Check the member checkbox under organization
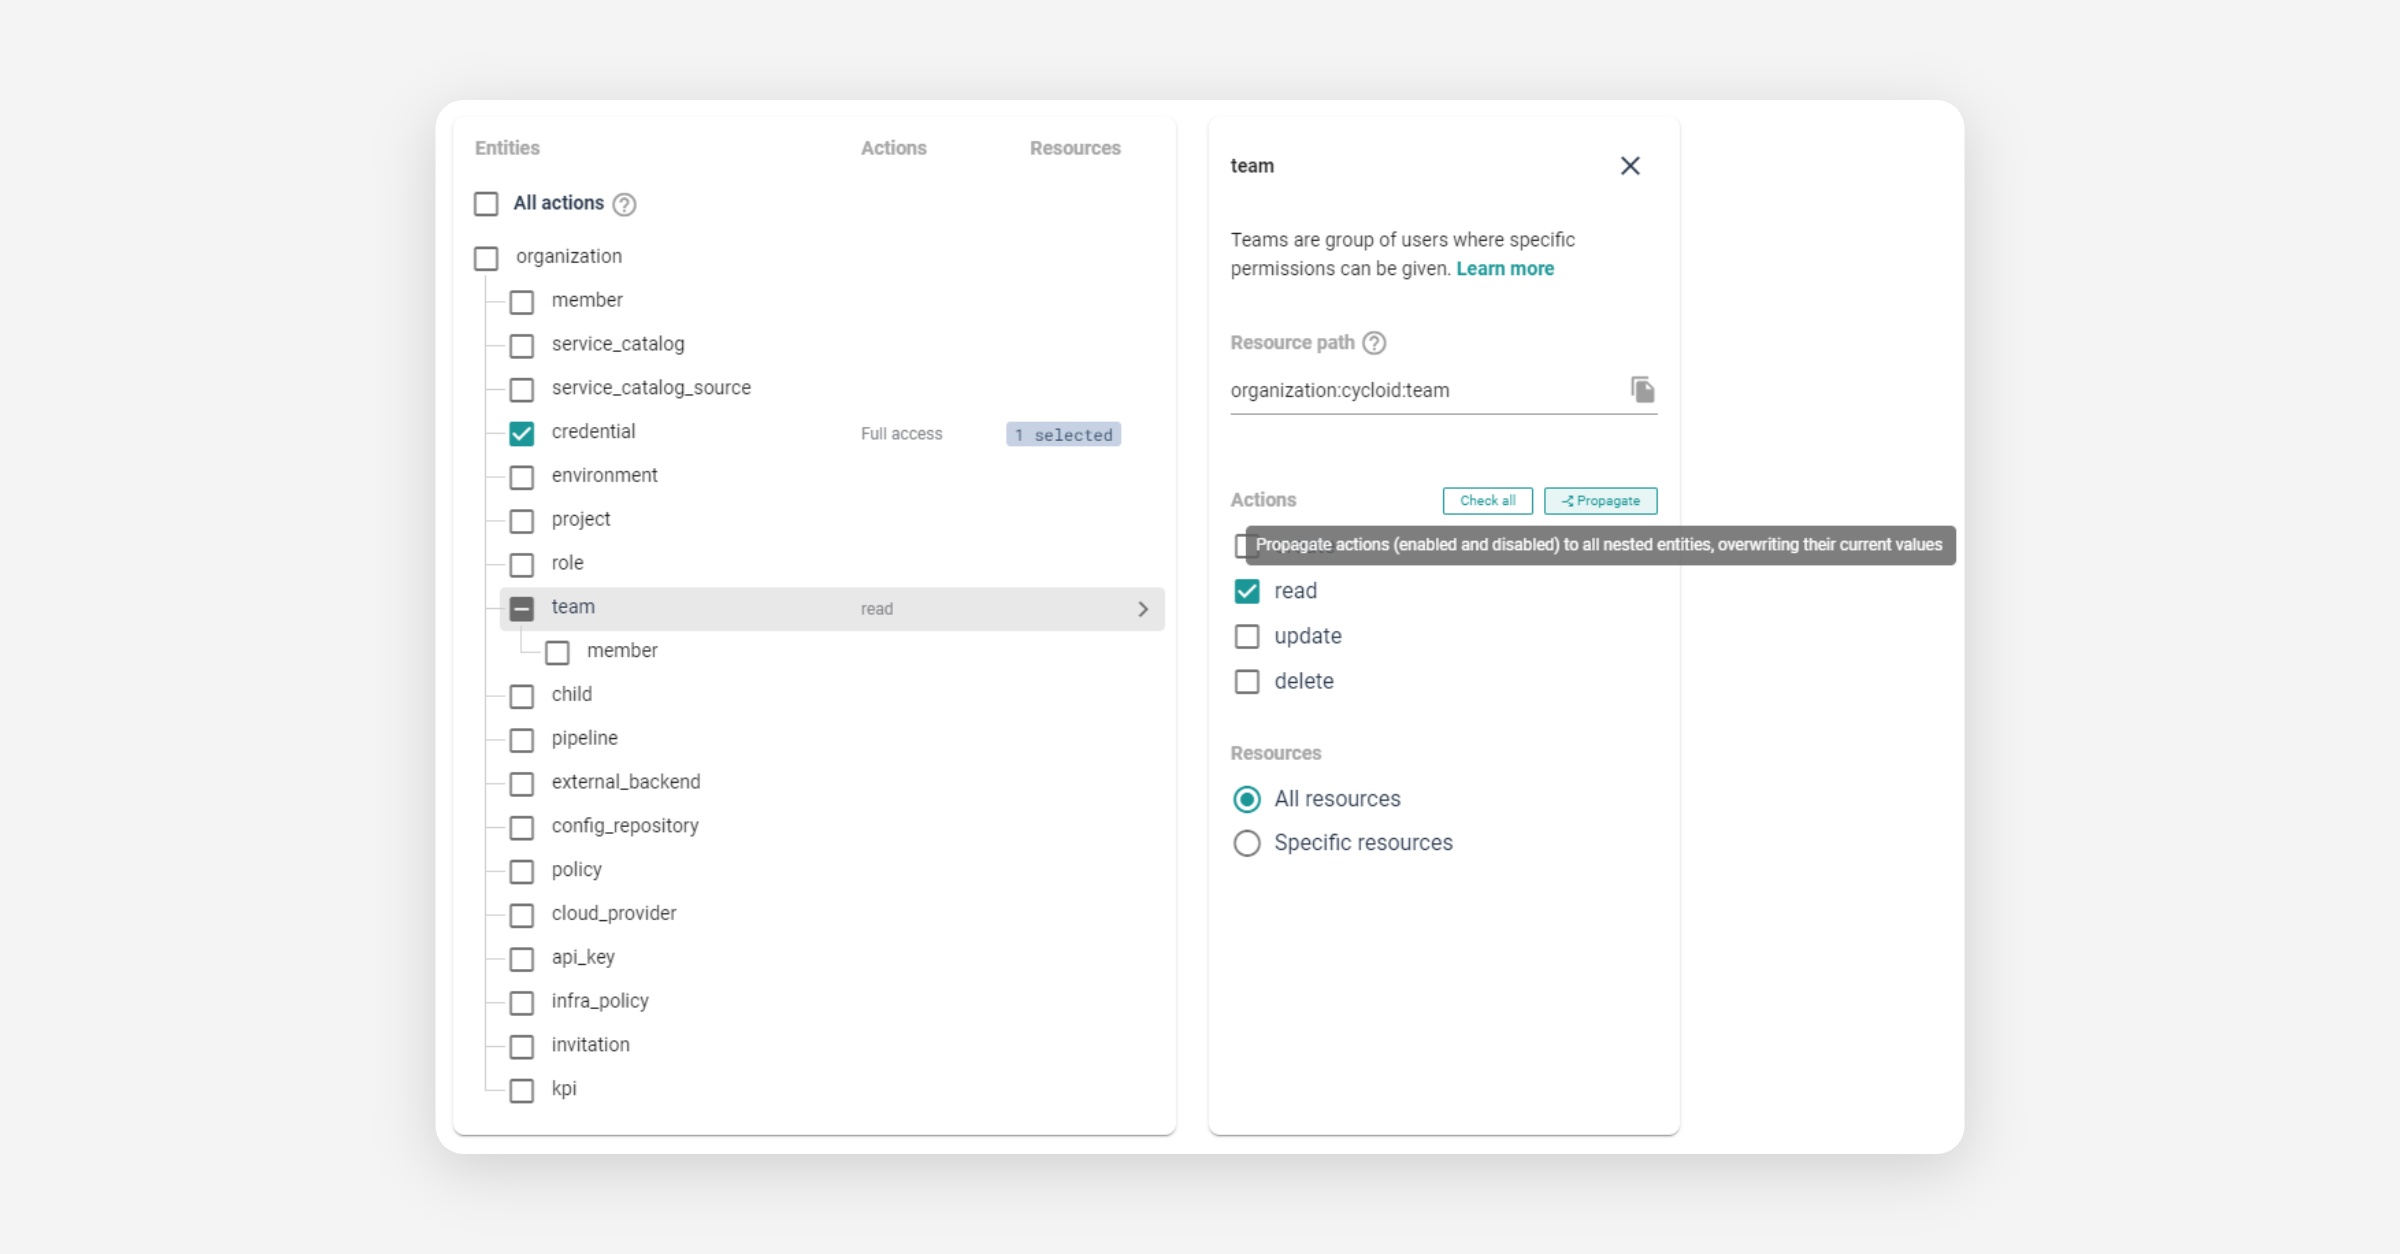Screen dimensions: 2400x1254 (522, 302)
